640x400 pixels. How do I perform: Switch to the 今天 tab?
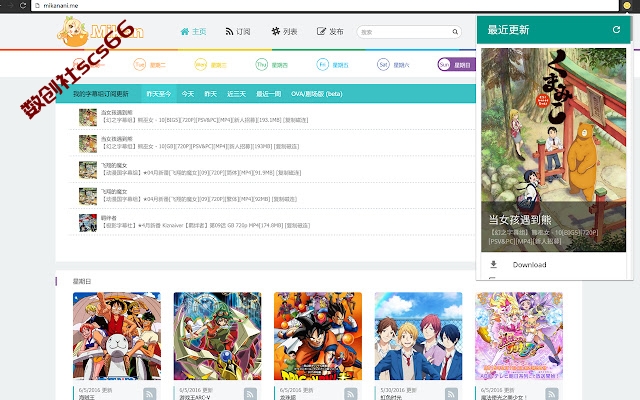click(188, 94)
